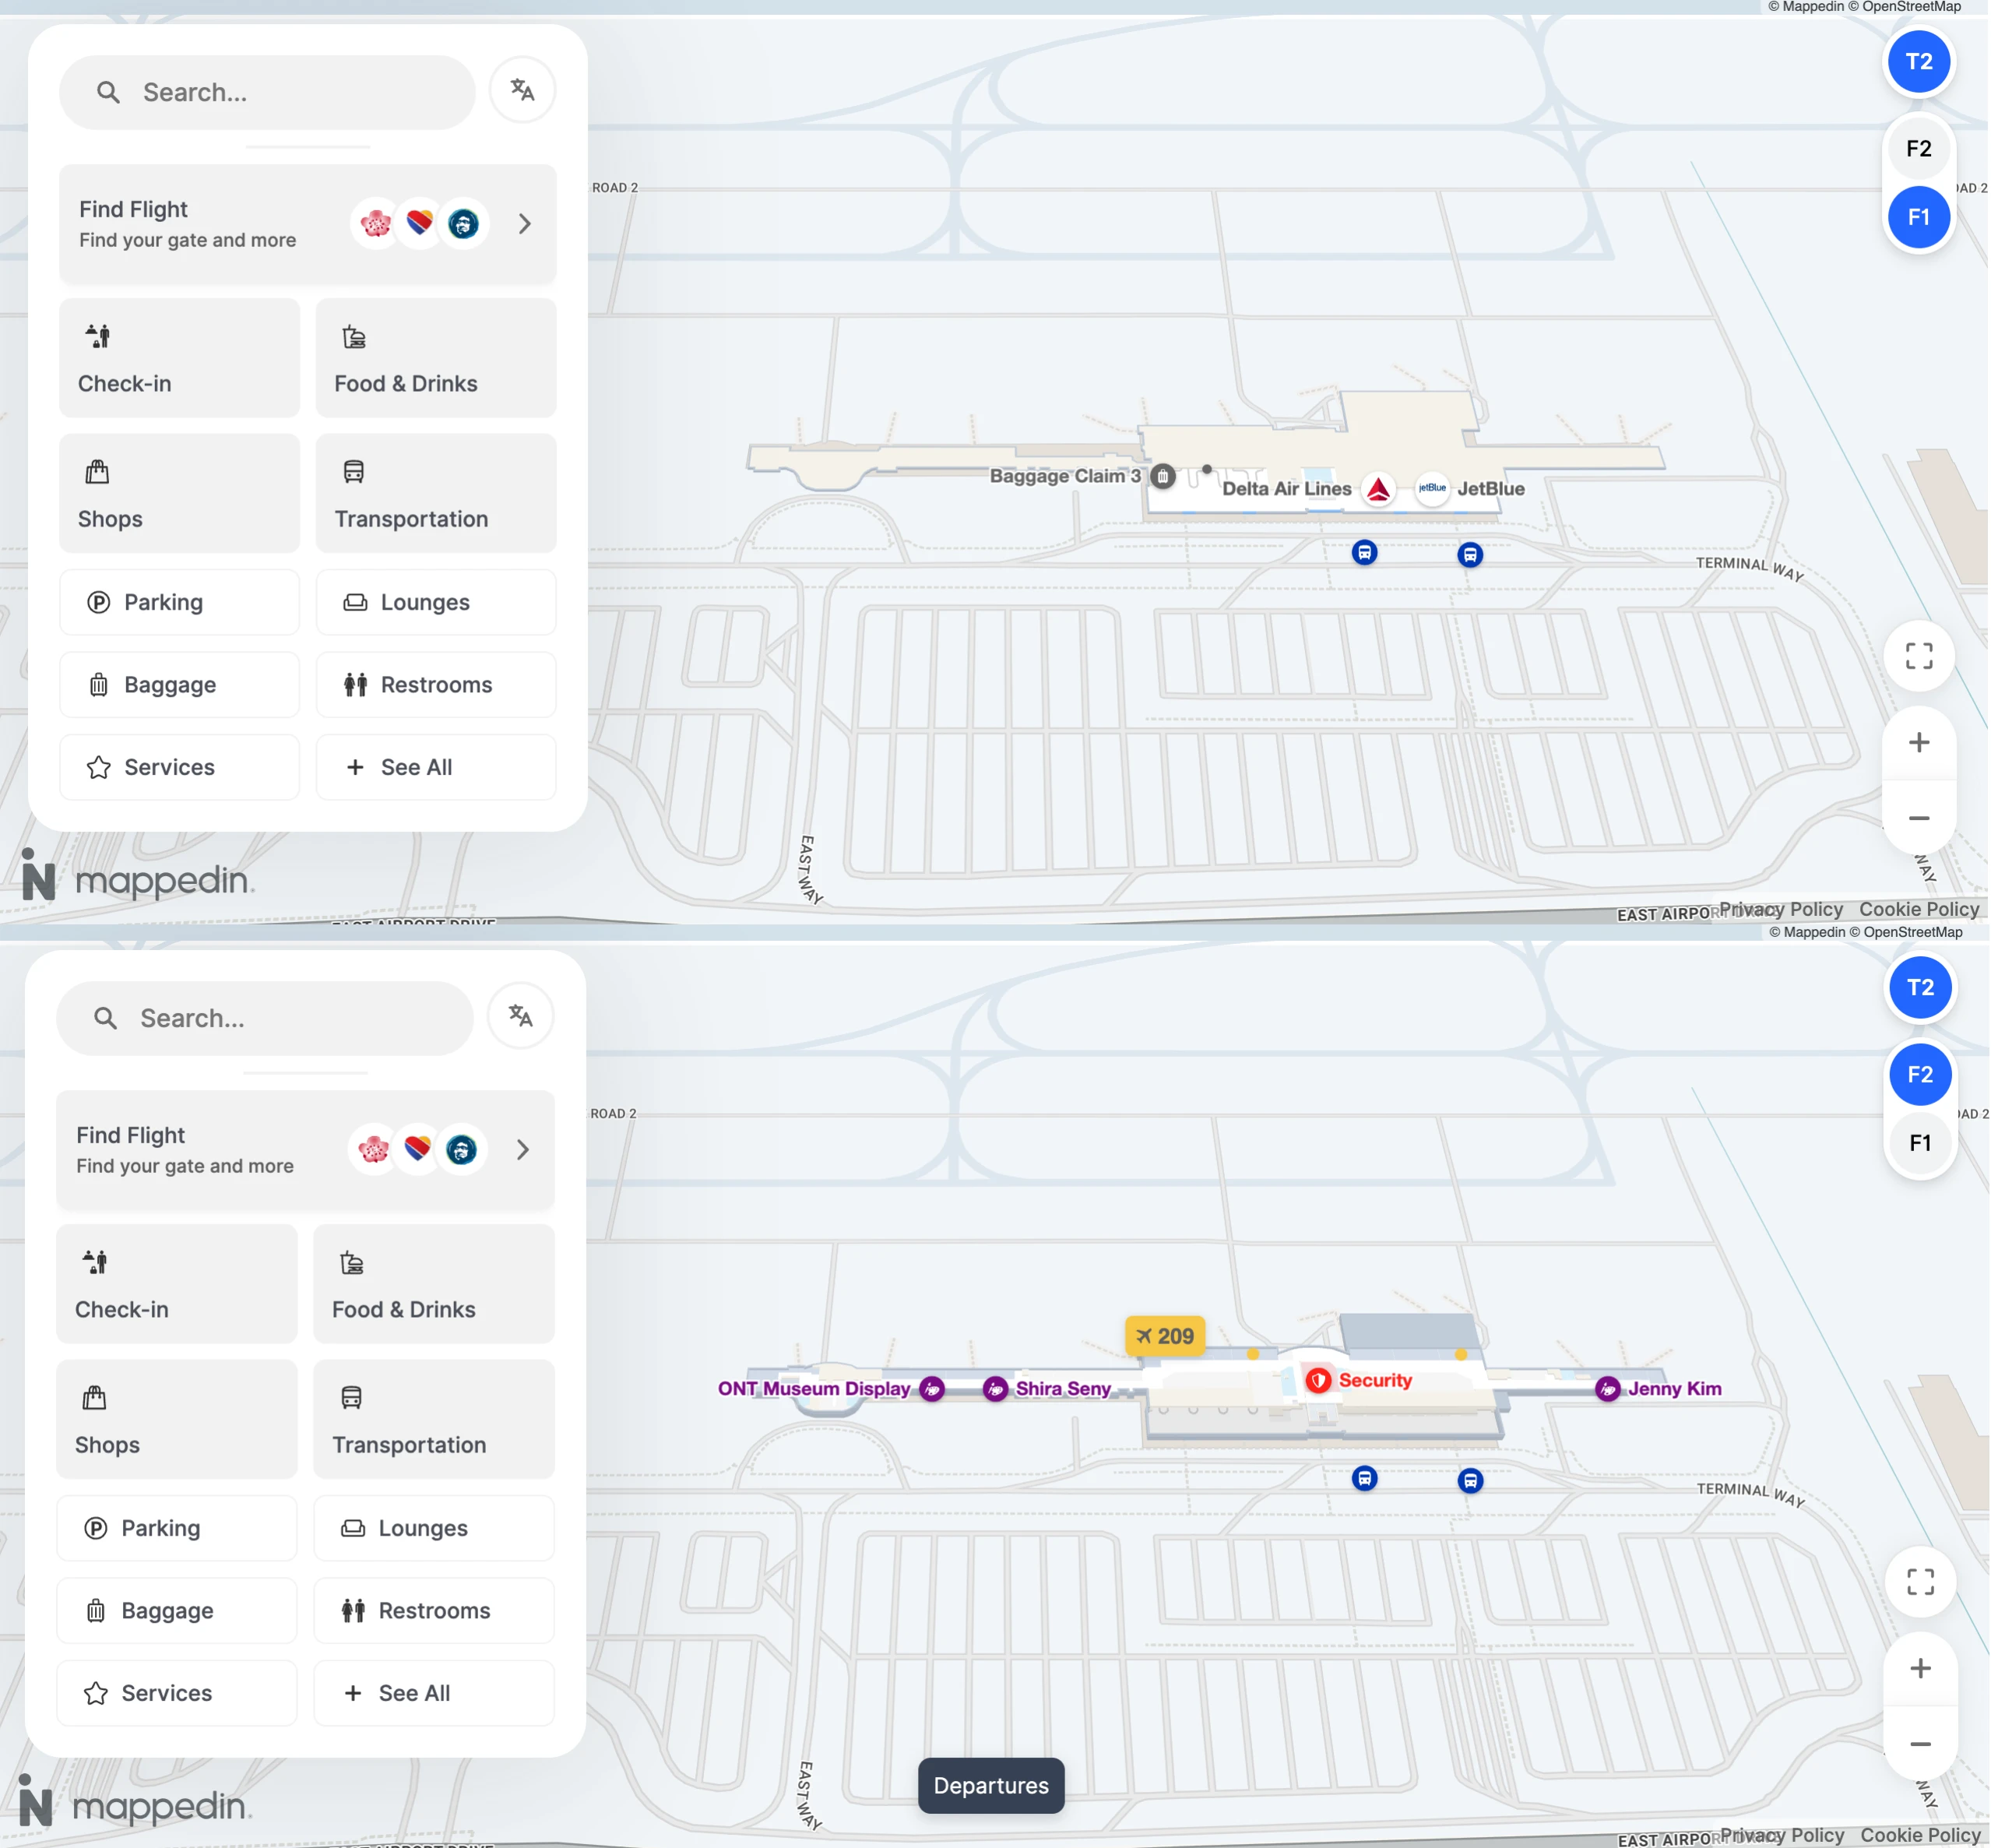Screen dimensions: 1991x1848
Task: Open the Cookie Policy link
Action: [x=1920, y=909]
